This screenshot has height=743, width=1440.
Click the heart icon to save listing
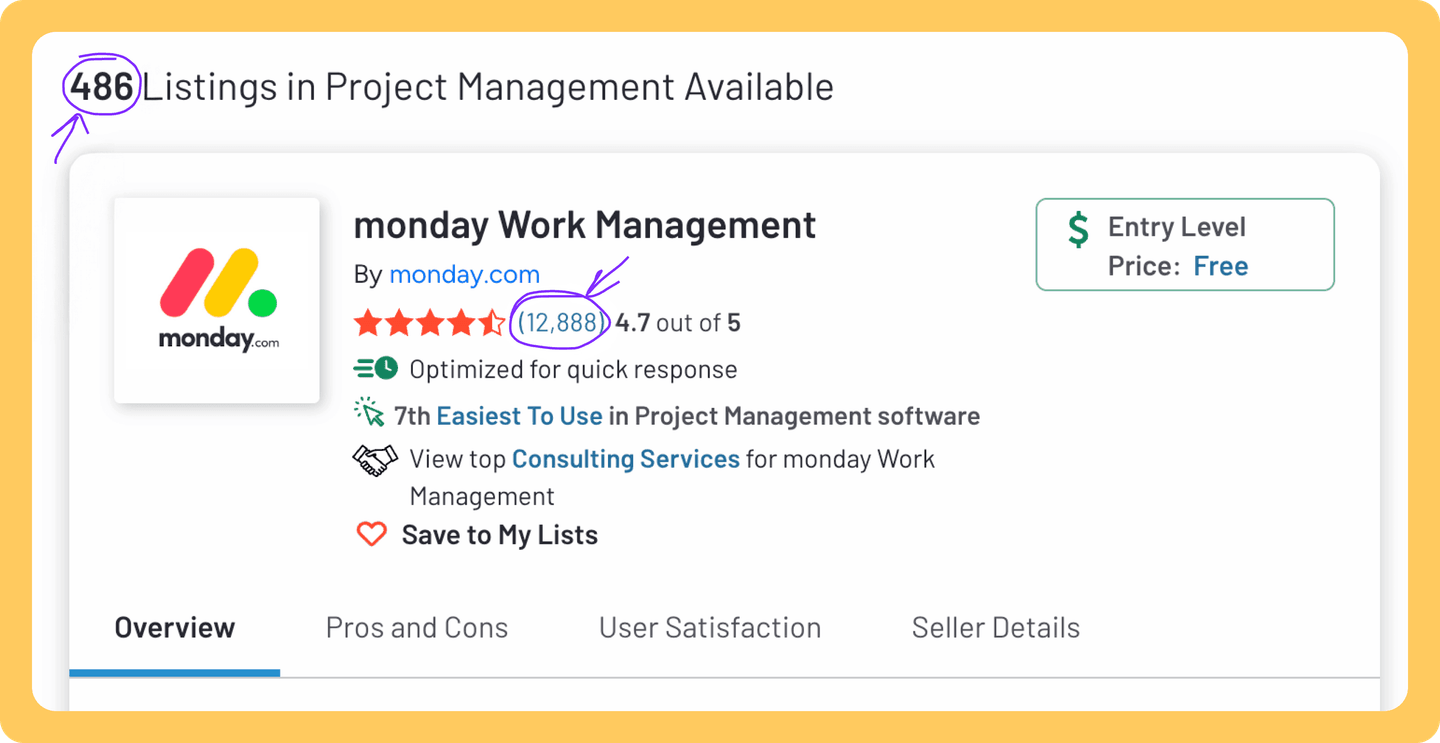click(x=371, y=534)
